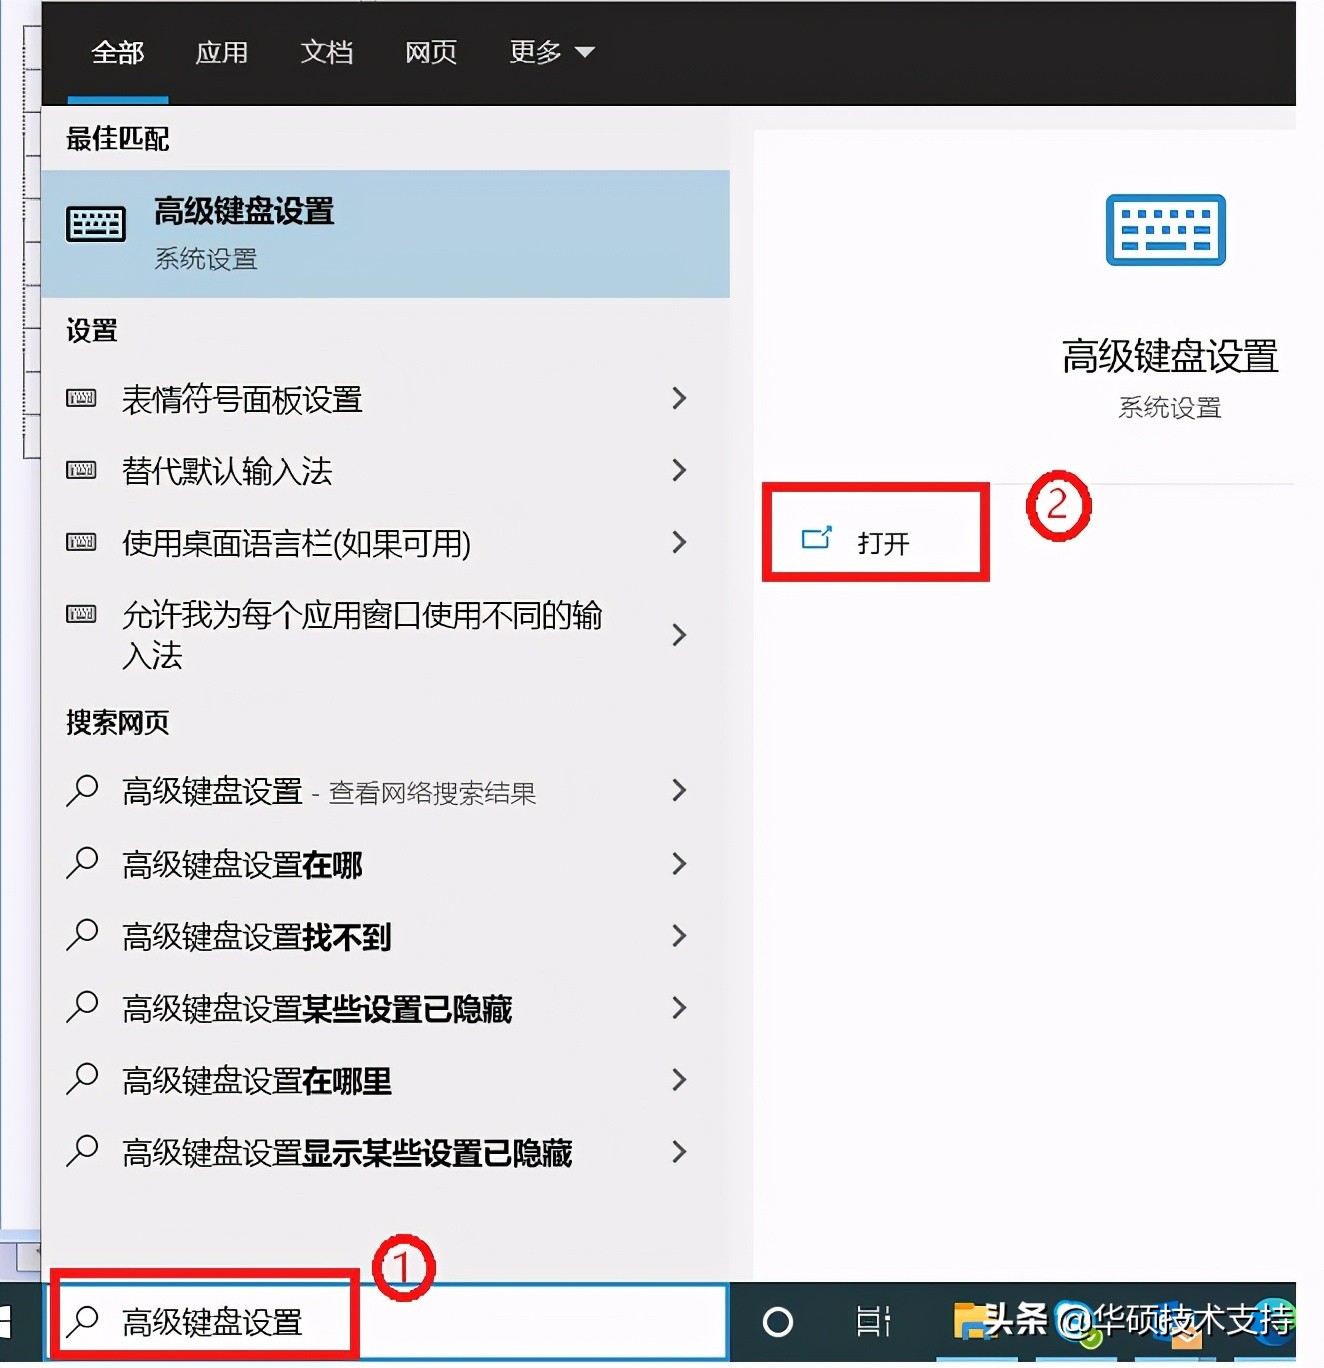1324x1368 pixels.
Task: Click the keyboard icon beside 使用桌面语言栏
Action: (79, 542)
